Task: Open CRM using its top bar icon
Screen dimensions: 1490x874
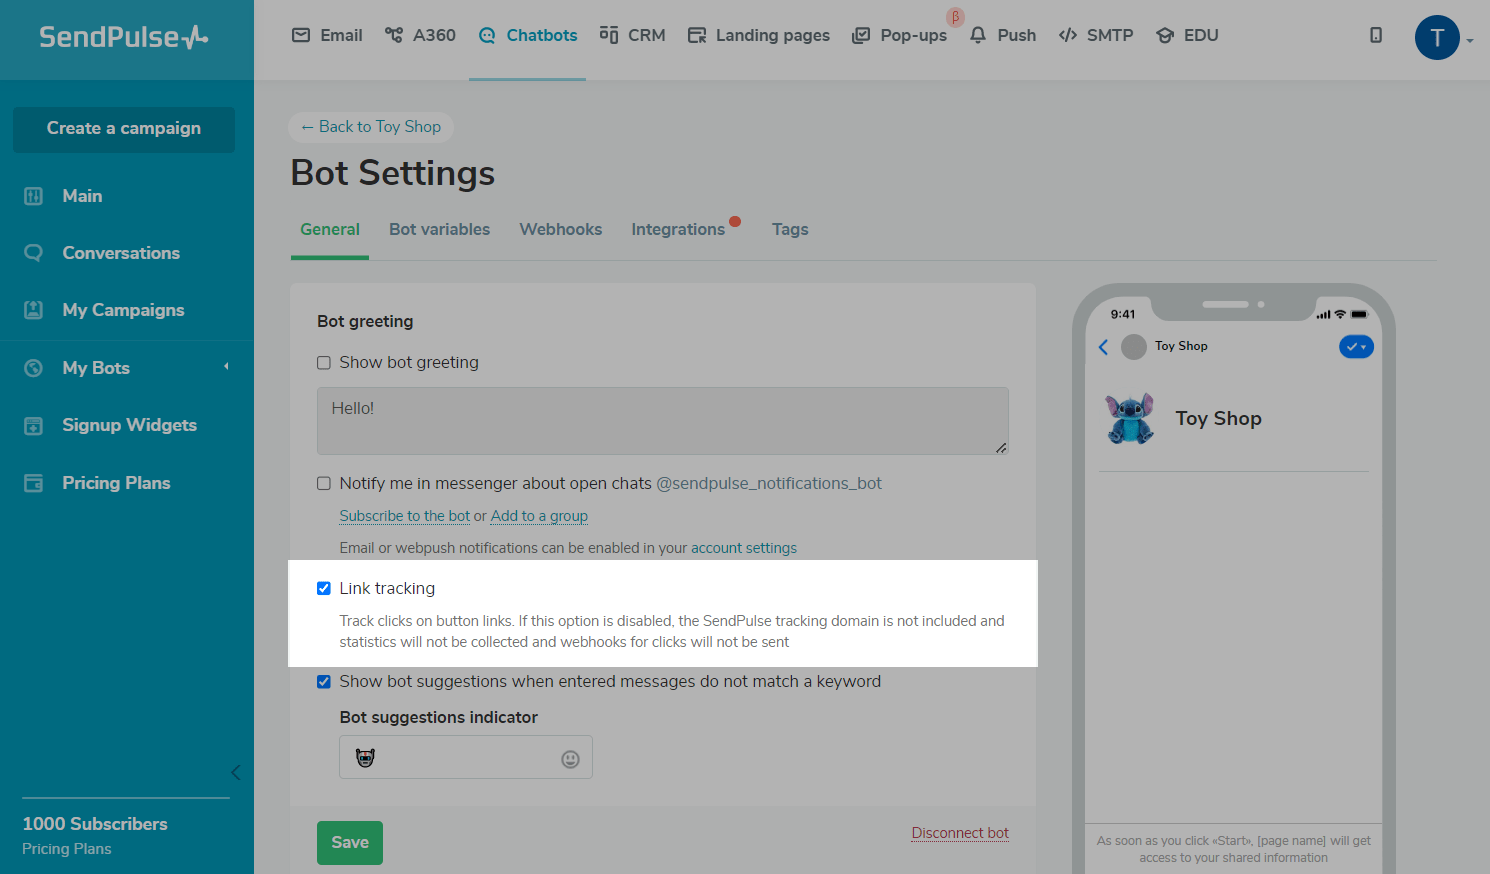Action: 608,35
